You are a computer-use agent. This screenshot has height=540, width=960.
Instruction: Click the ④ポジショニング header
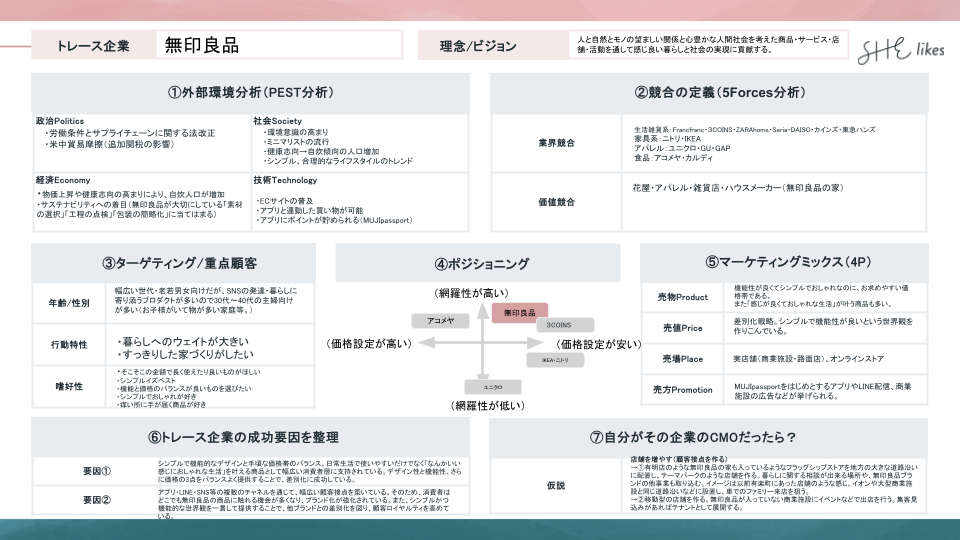click(x=481, y=264)
